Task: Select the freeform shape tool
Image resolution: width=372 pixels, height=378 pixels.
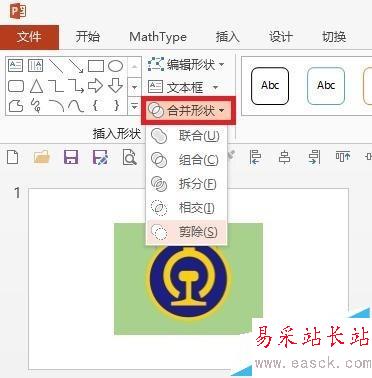Action: 16,106
